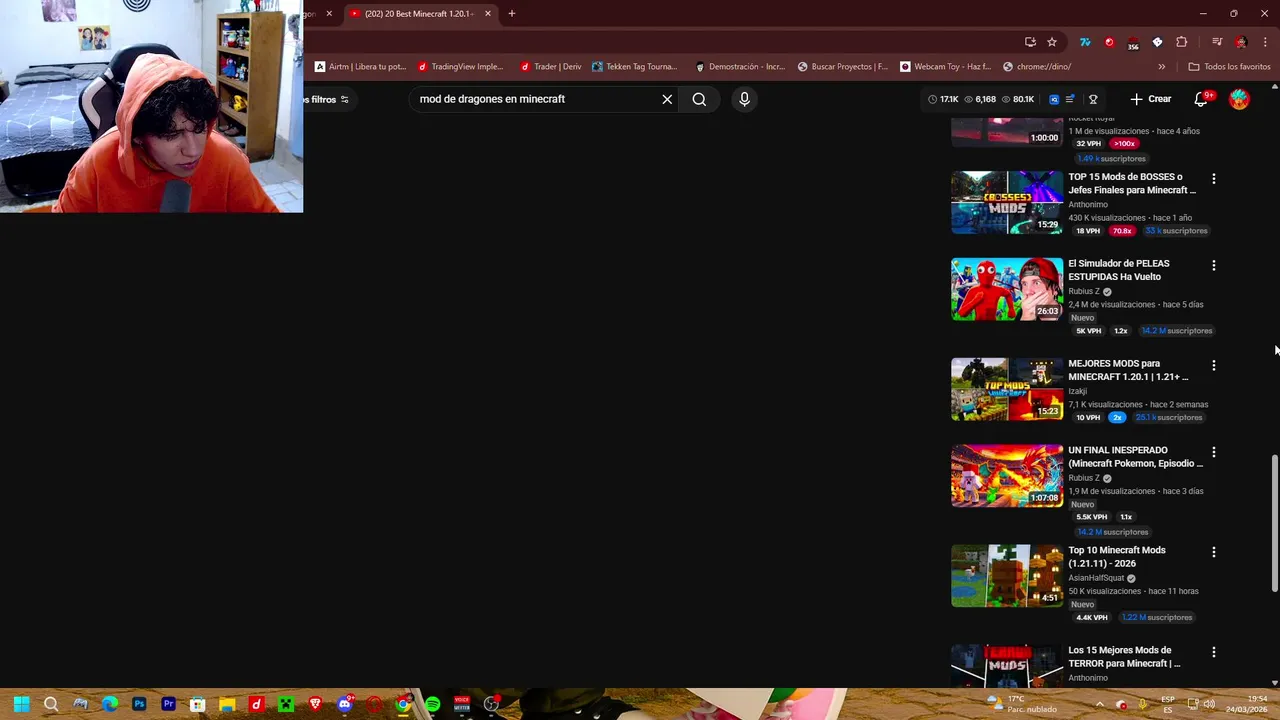Open the Trader | Deriv bookmark
This screenshot has height=720, width=1280.
pos(550,67)
